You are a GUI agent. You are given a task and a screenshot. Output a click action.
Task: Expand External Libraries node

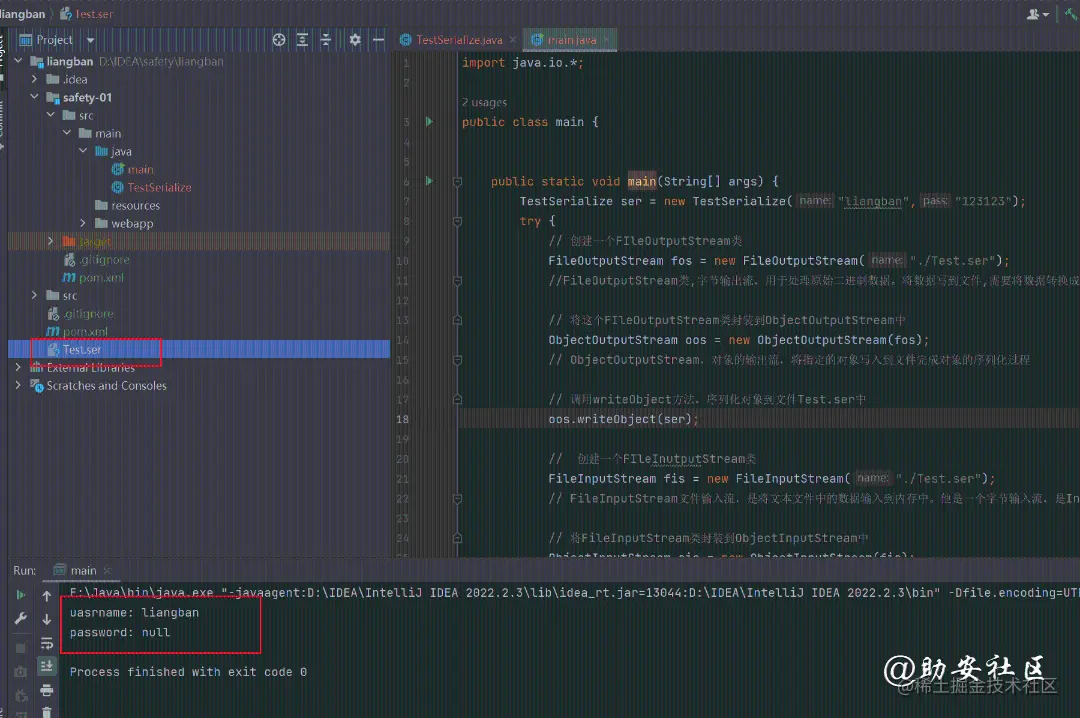tap(18, 367)
